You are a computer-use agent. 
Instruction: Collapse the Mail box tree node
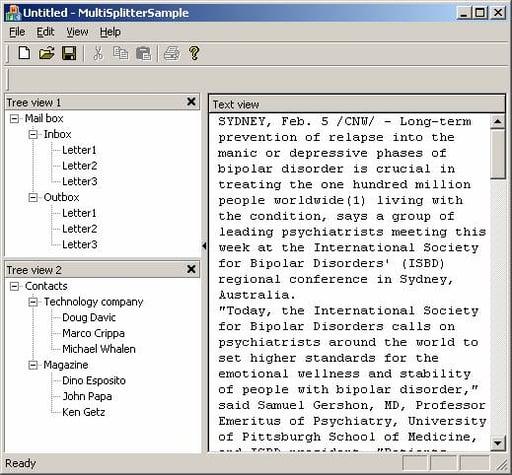coord(14,118)
